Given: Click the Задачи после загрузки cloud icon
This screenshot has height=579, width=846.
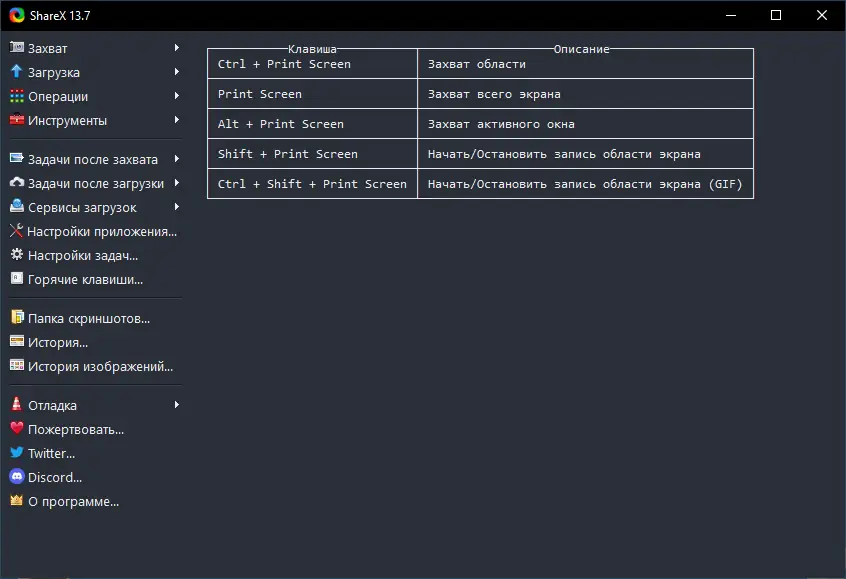Looking at the screenshot, I should point(17,182).
